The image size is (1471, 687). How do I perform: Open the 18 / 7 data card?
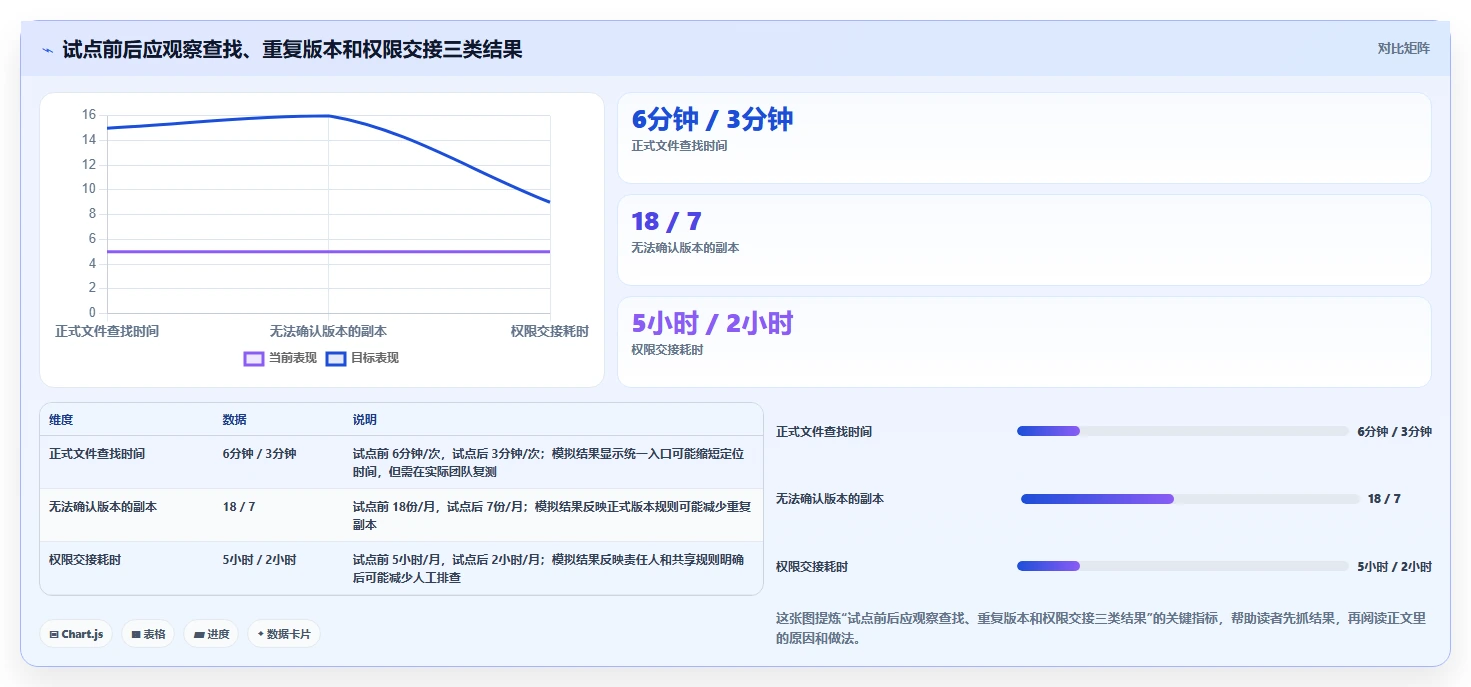point(1024,240)
